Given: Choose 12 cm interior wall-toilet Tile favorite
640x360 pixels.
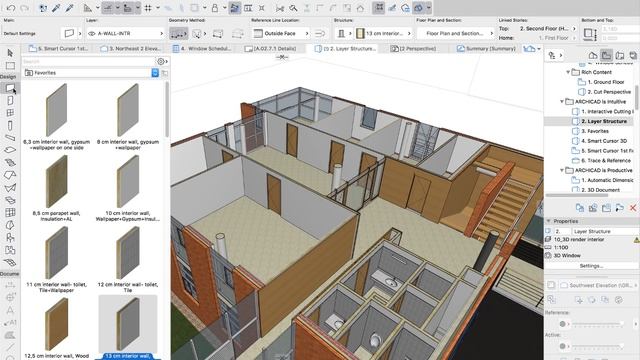Looking at the screenshot, I should pos(128,260).
